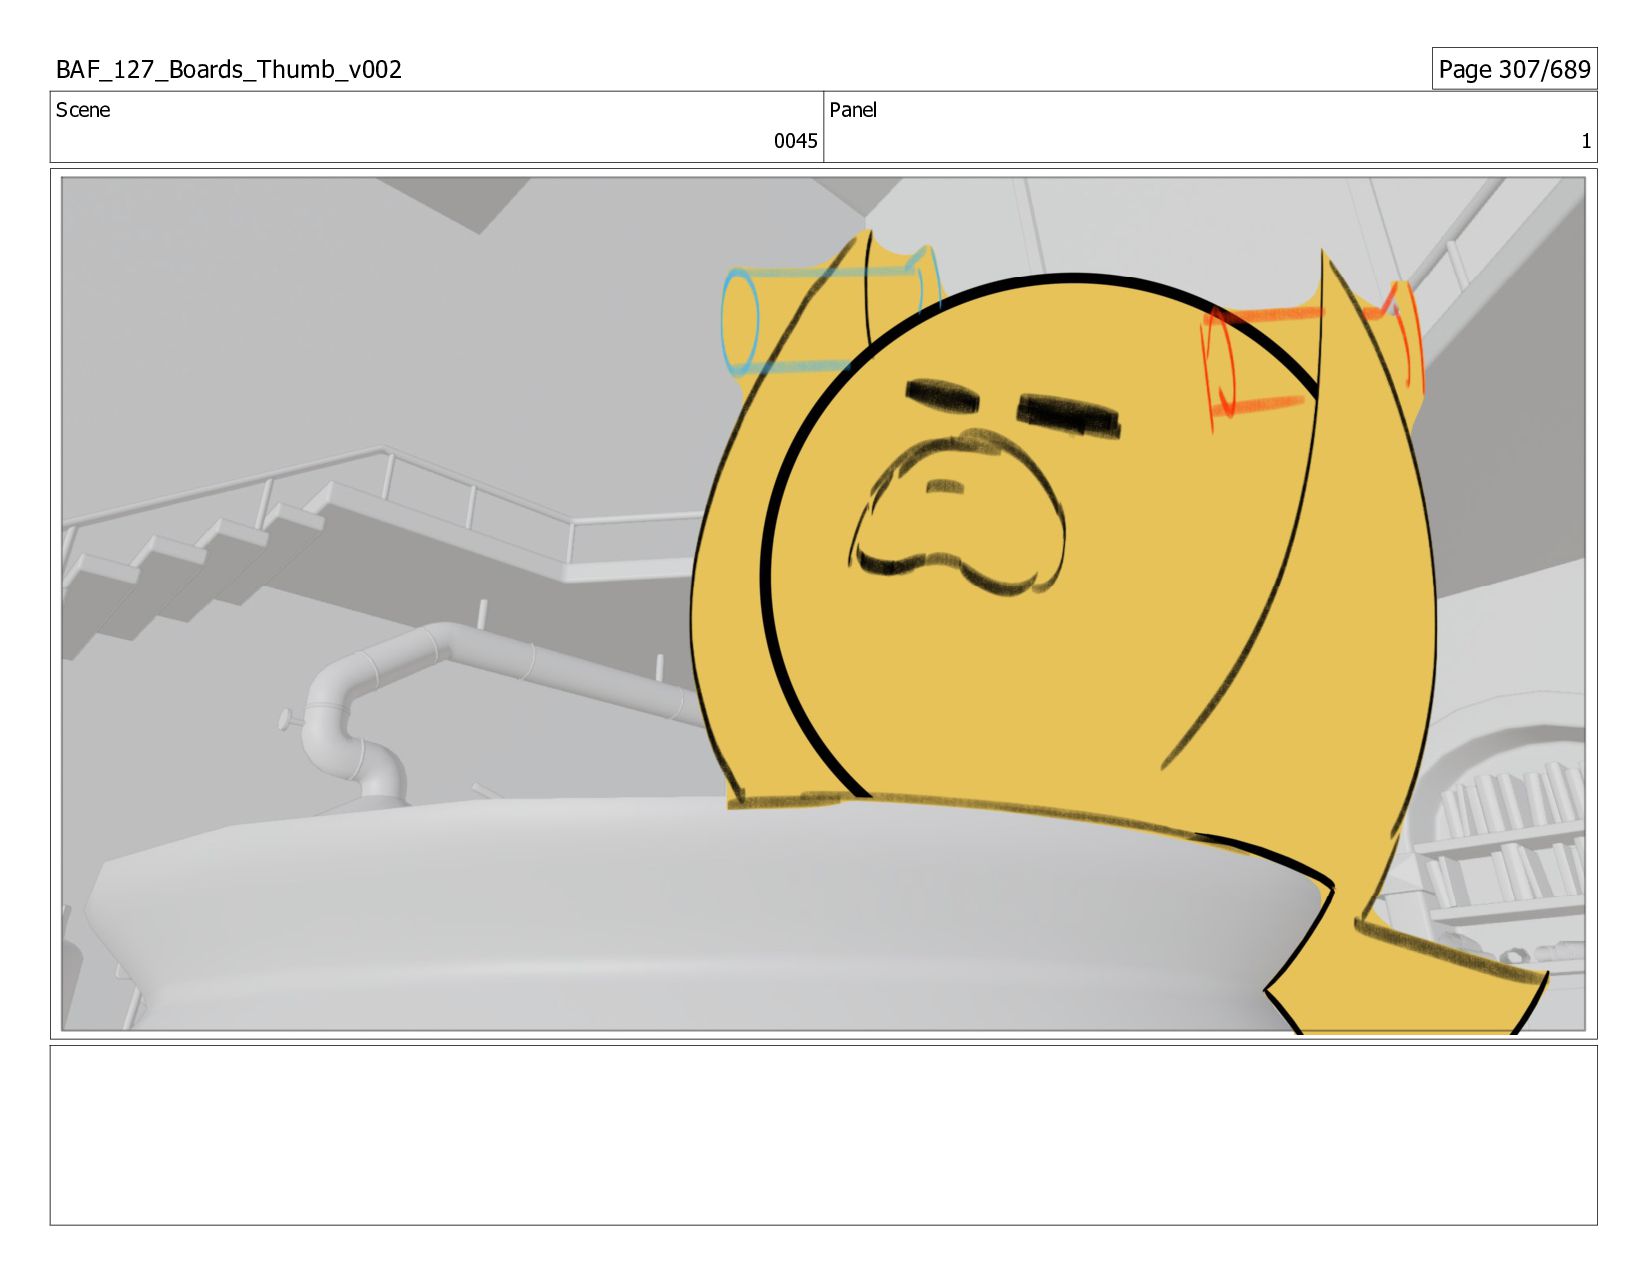The image size is (1650, 1275).
Task: Click the document title BAF_127_Boards_Thumb_v002
Action: [x=229, y=69]
